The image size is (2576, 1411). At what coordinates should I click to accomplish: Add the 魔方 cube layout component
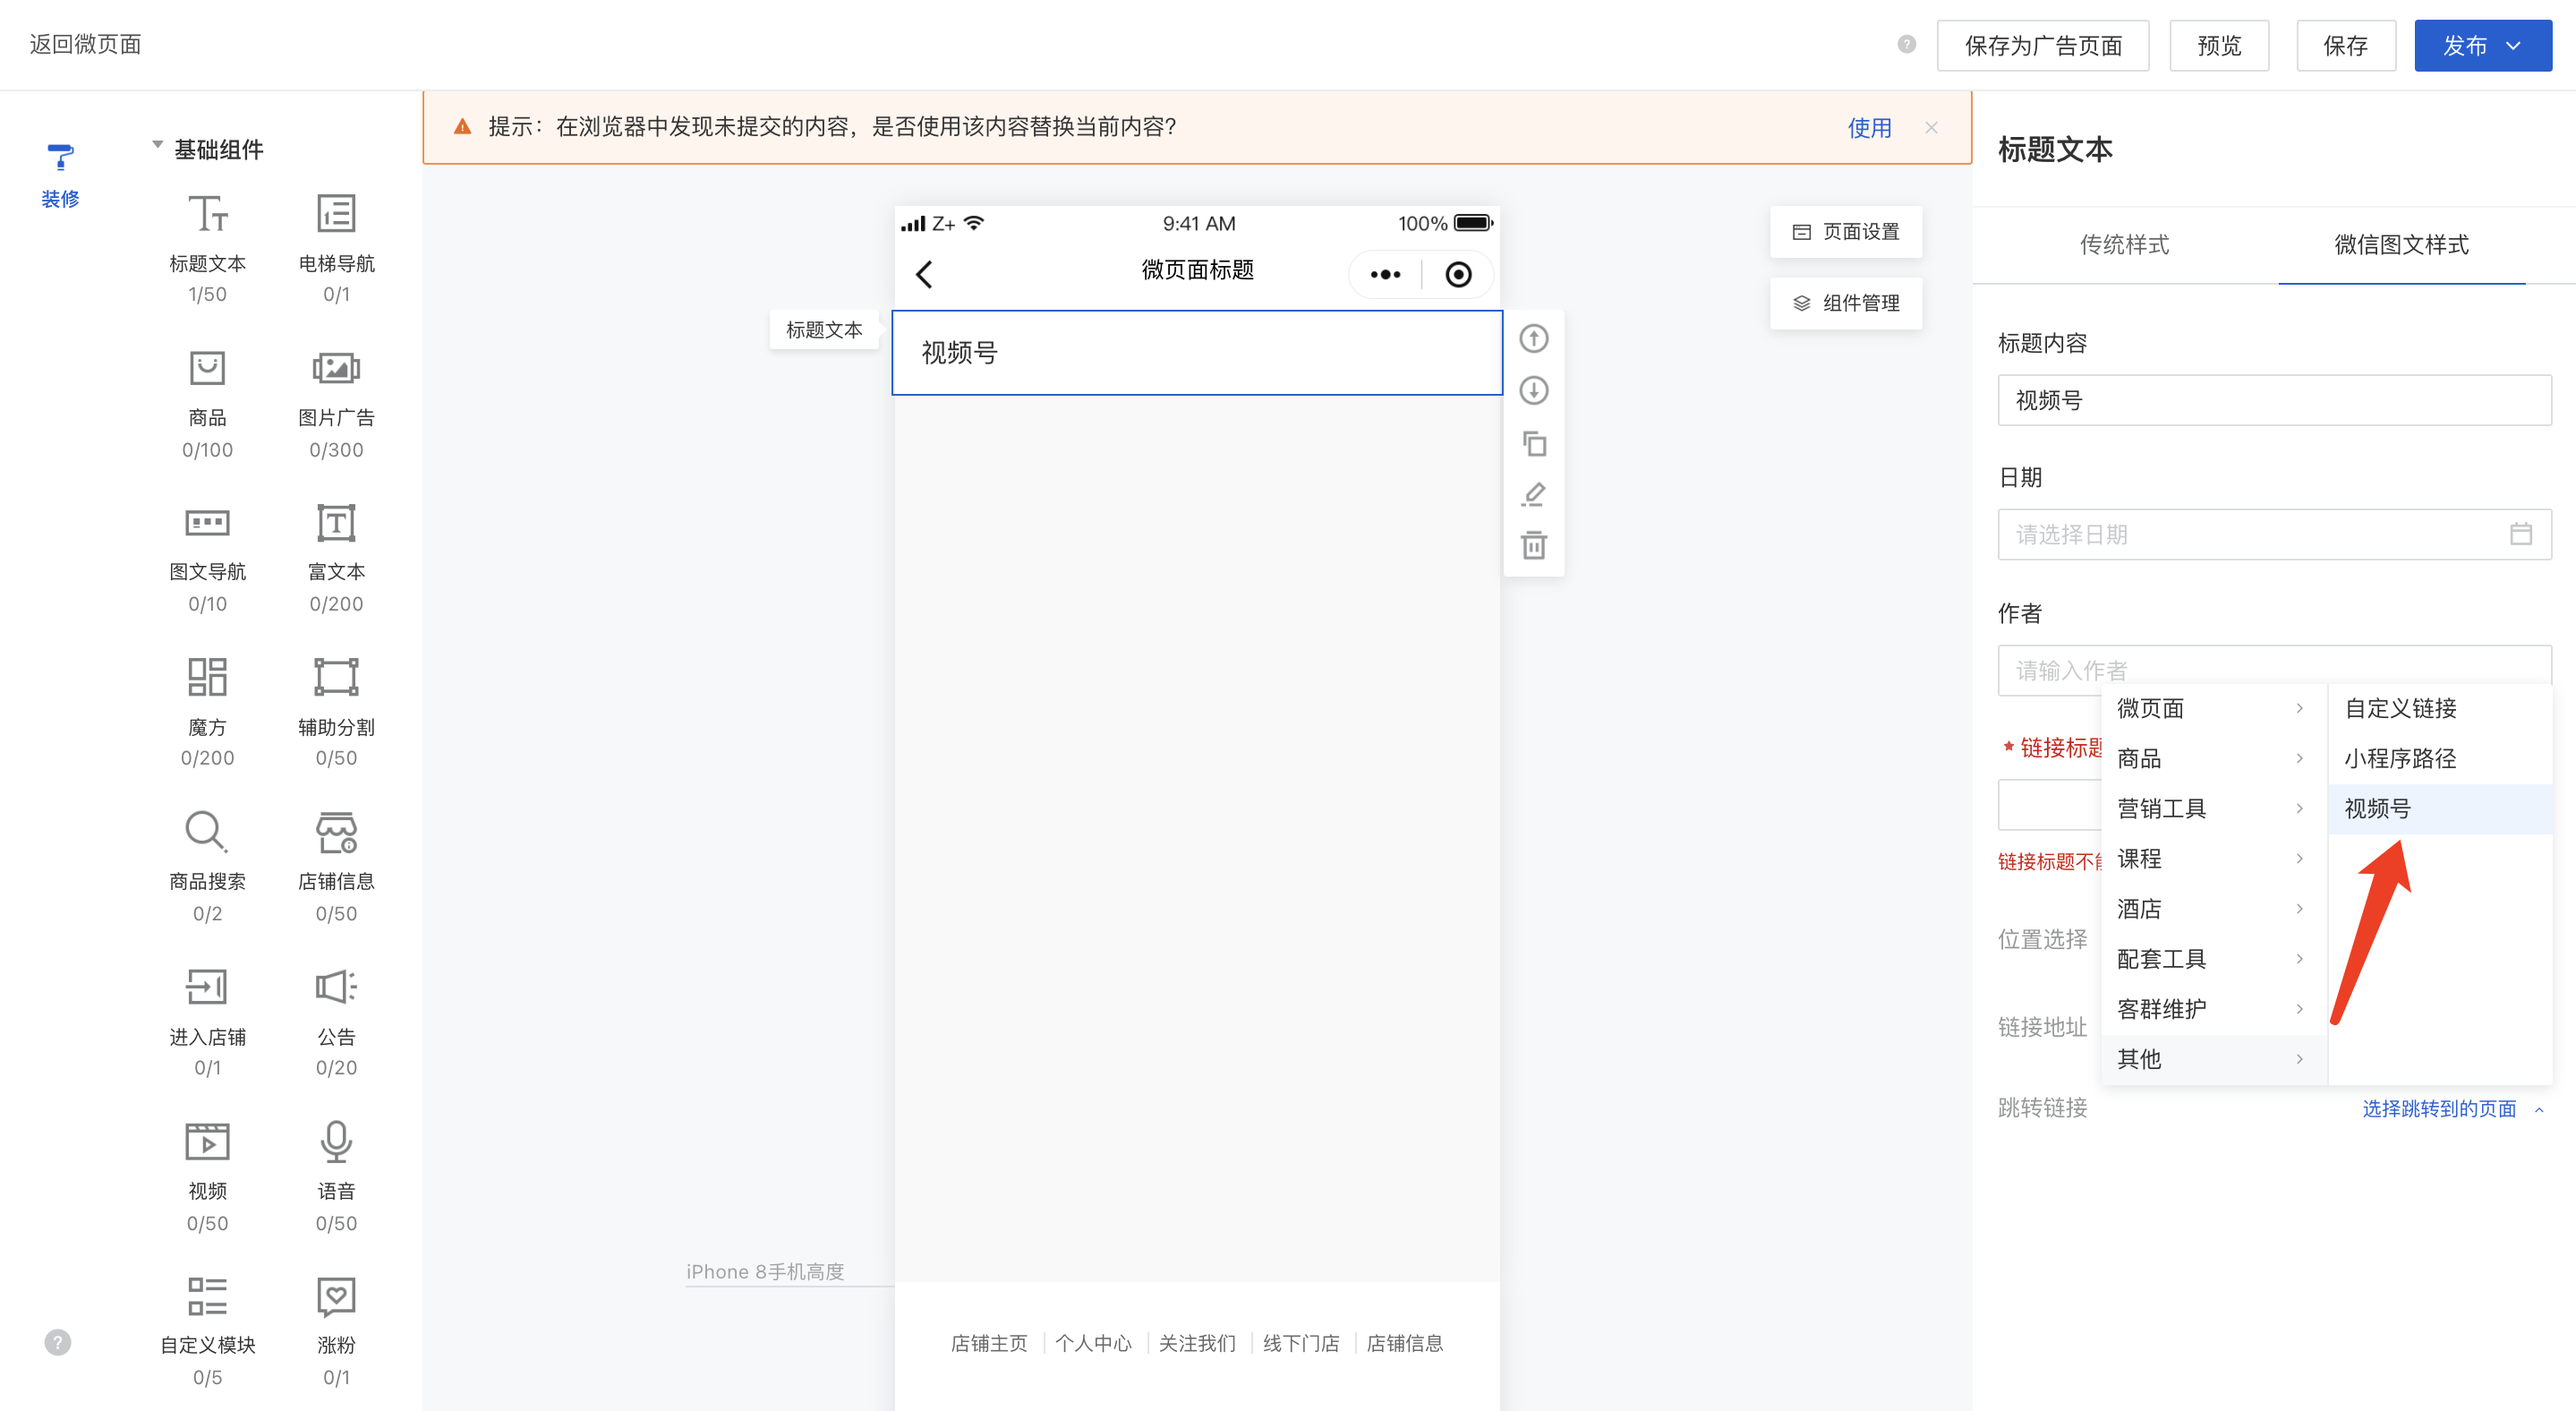(x=207, y=696)
